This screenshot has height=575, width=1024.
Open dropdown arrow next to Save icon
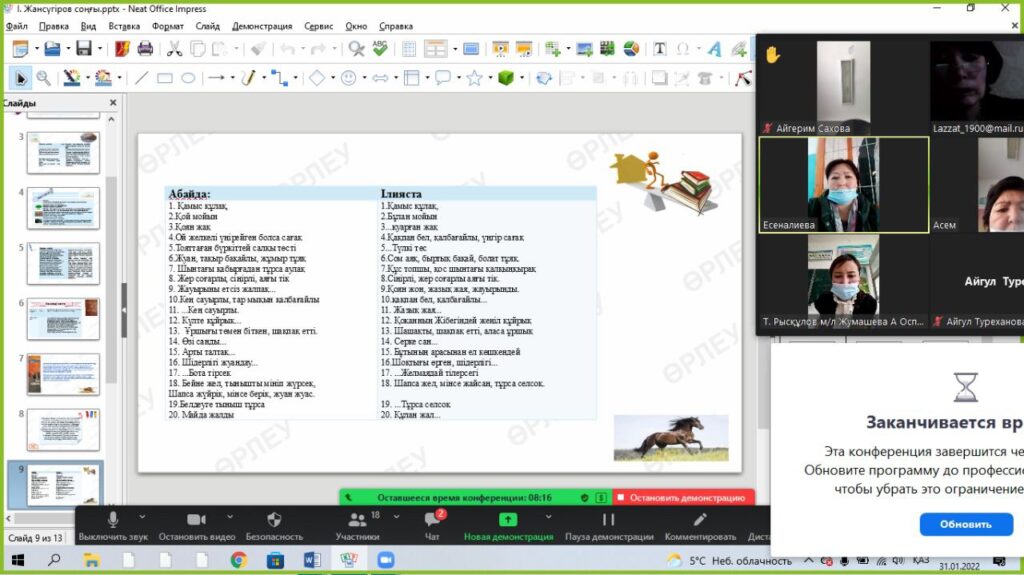[x=100, y=48]
